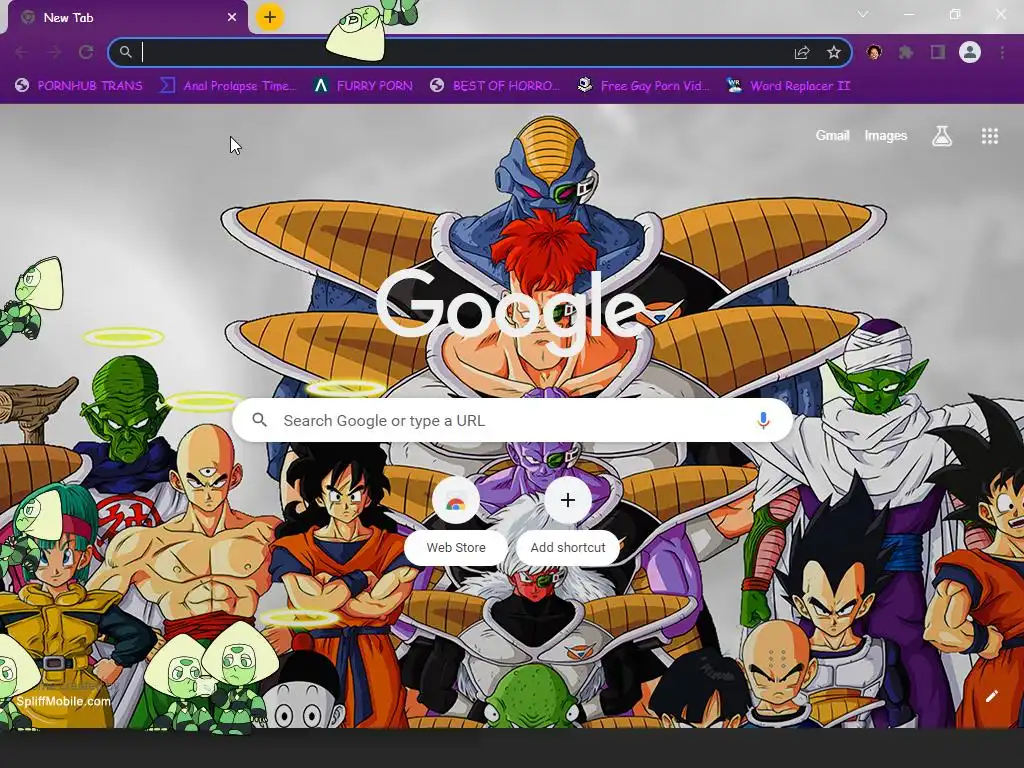Open Gmail link
Screen dimensions: 1024x768
coord(832,136)
